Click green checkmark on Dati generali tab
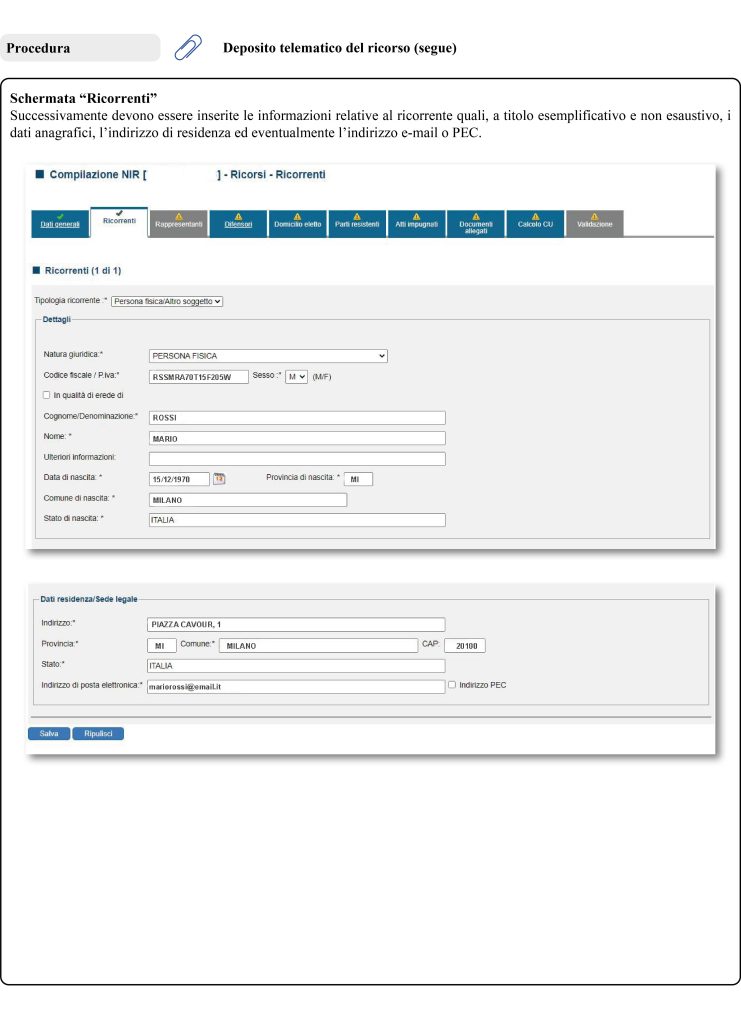Viewport: 741px width, 1024px height. pos(60,215)
